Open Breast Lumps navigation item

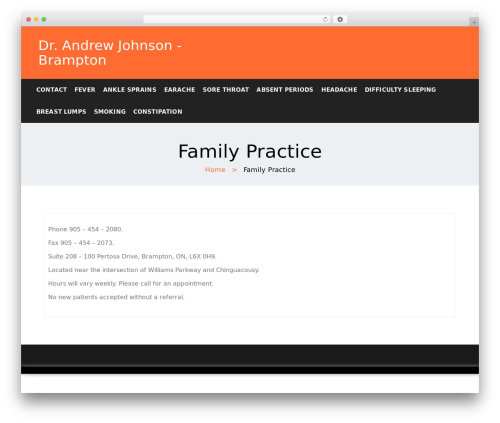61,112
